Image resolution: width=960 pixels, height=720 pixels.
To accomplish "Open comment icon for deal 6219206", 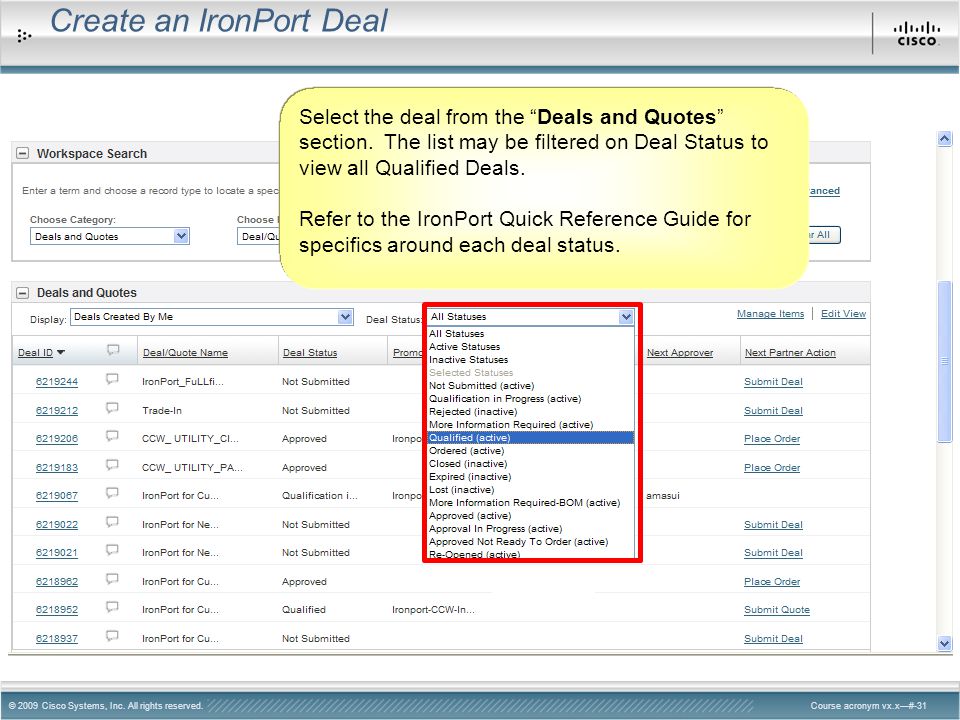I will 112,436.
